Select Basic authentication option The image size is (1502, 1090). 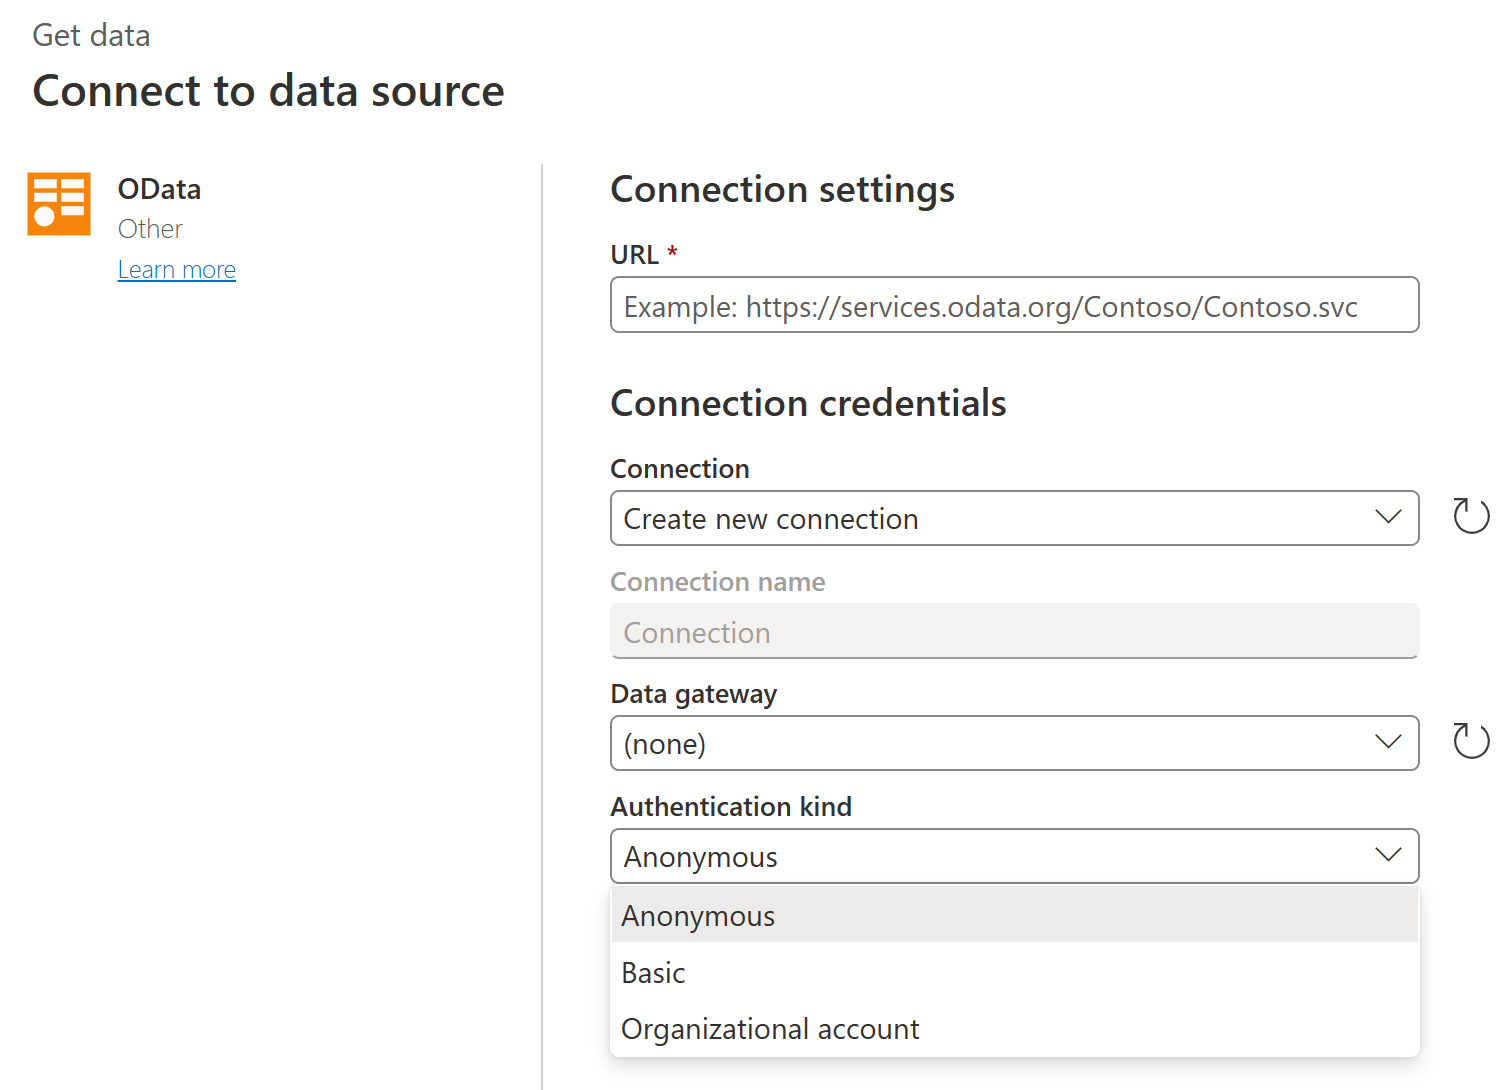(653, 971)
